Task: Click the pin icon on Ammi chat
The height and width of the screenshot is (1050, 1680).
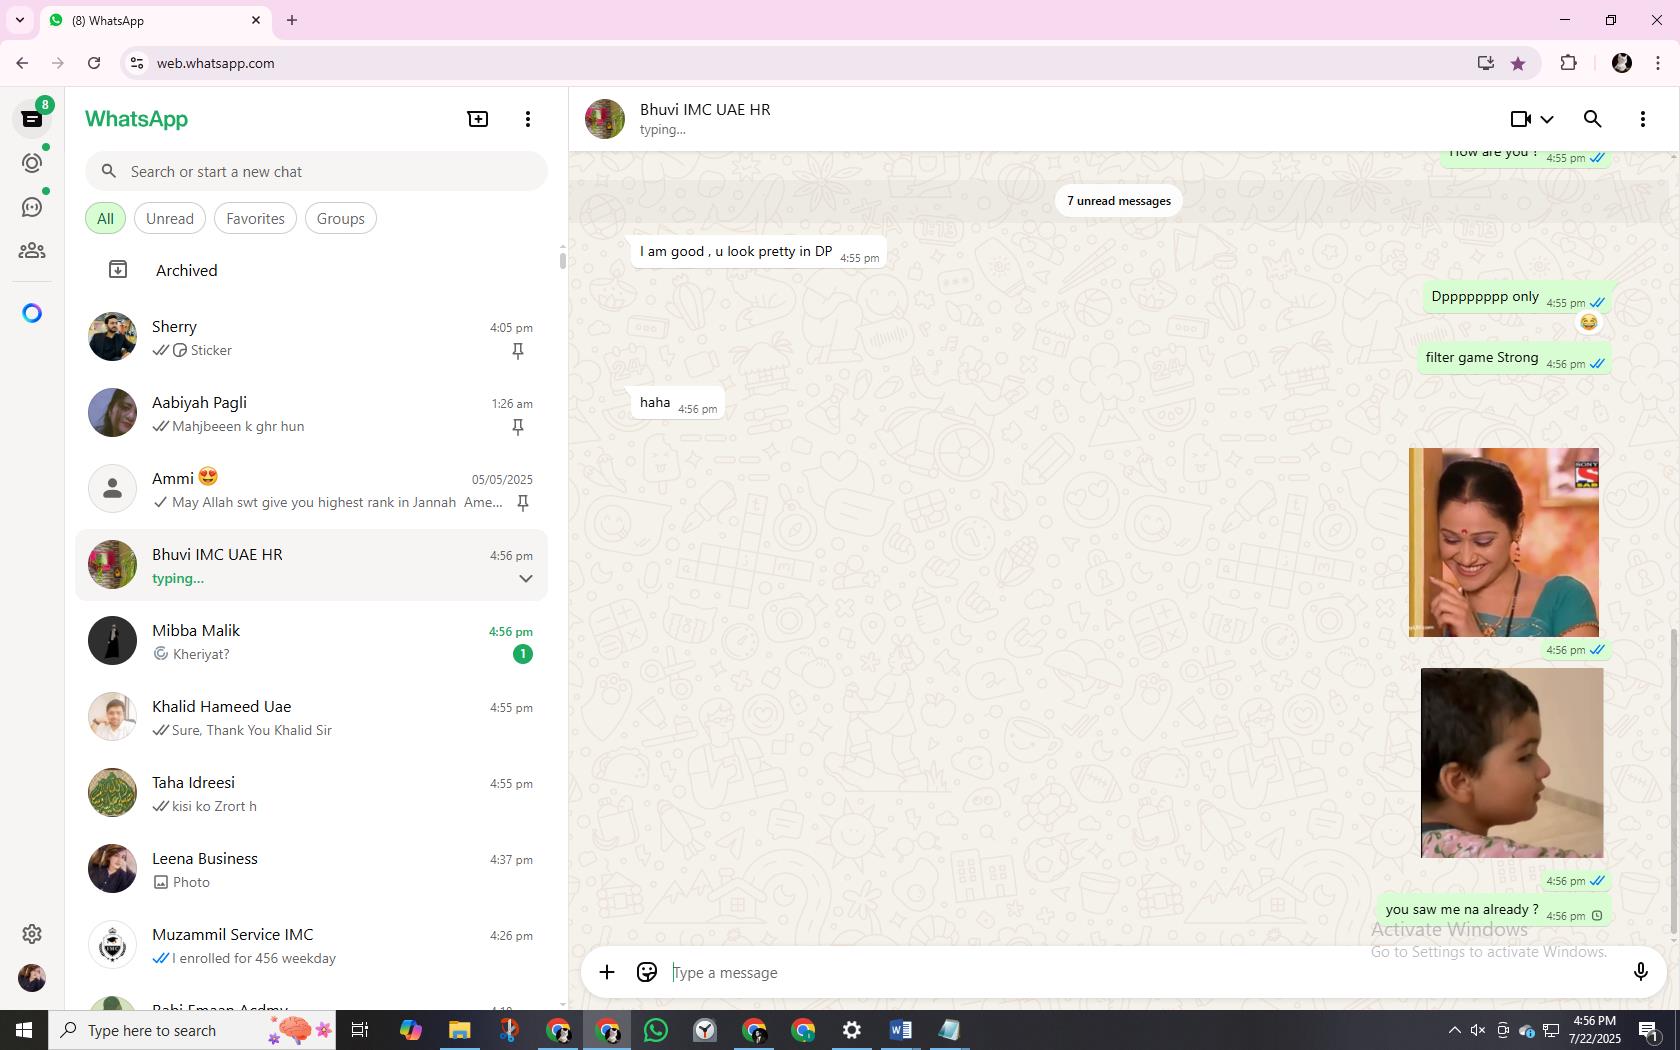Action: point(522,503)
